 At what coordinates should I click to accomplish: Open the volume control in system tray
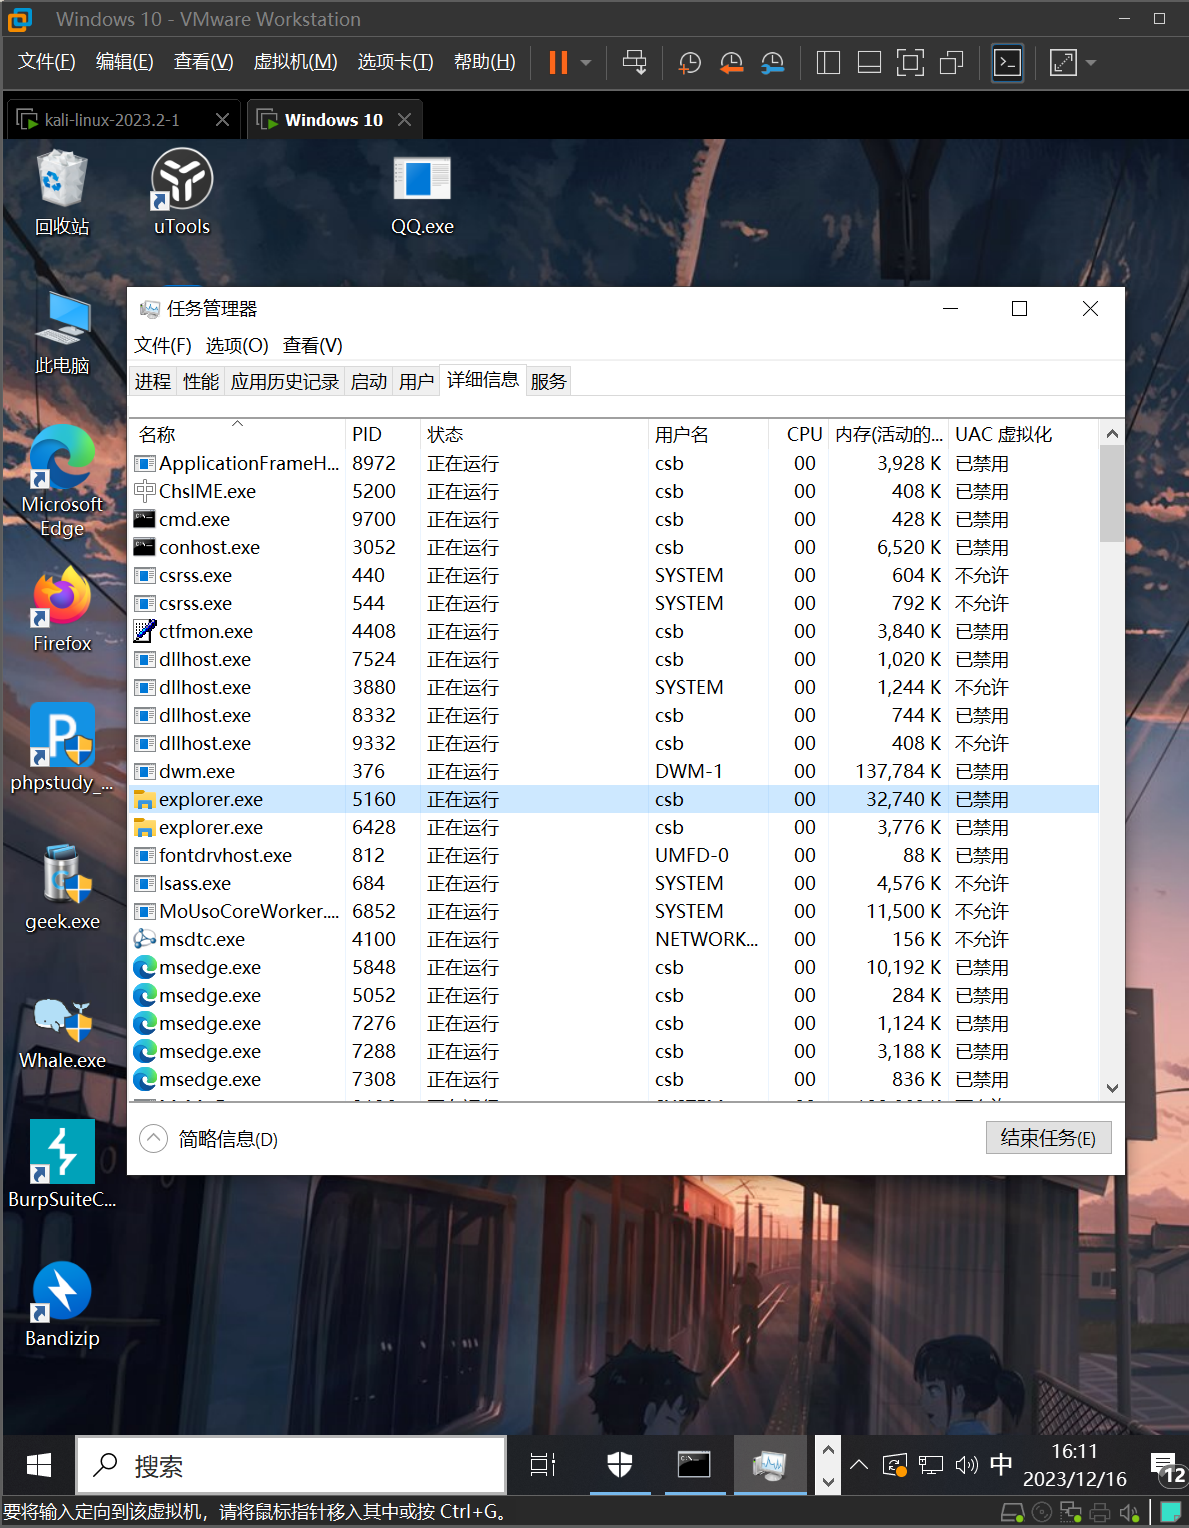pos(966,1466)
